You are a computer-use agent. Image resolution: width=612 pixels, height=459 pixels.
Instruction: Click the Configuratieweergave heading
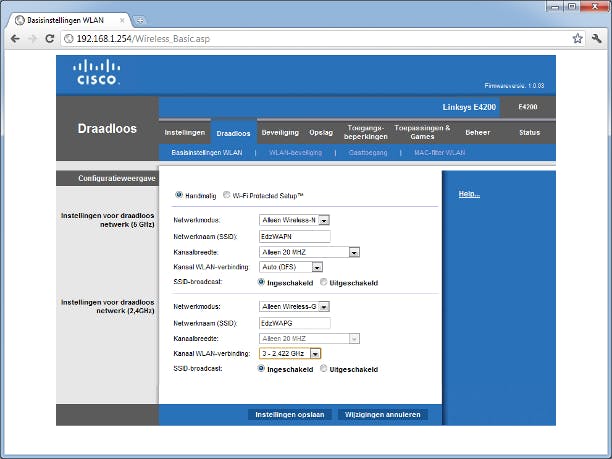(x=117, y=178)
